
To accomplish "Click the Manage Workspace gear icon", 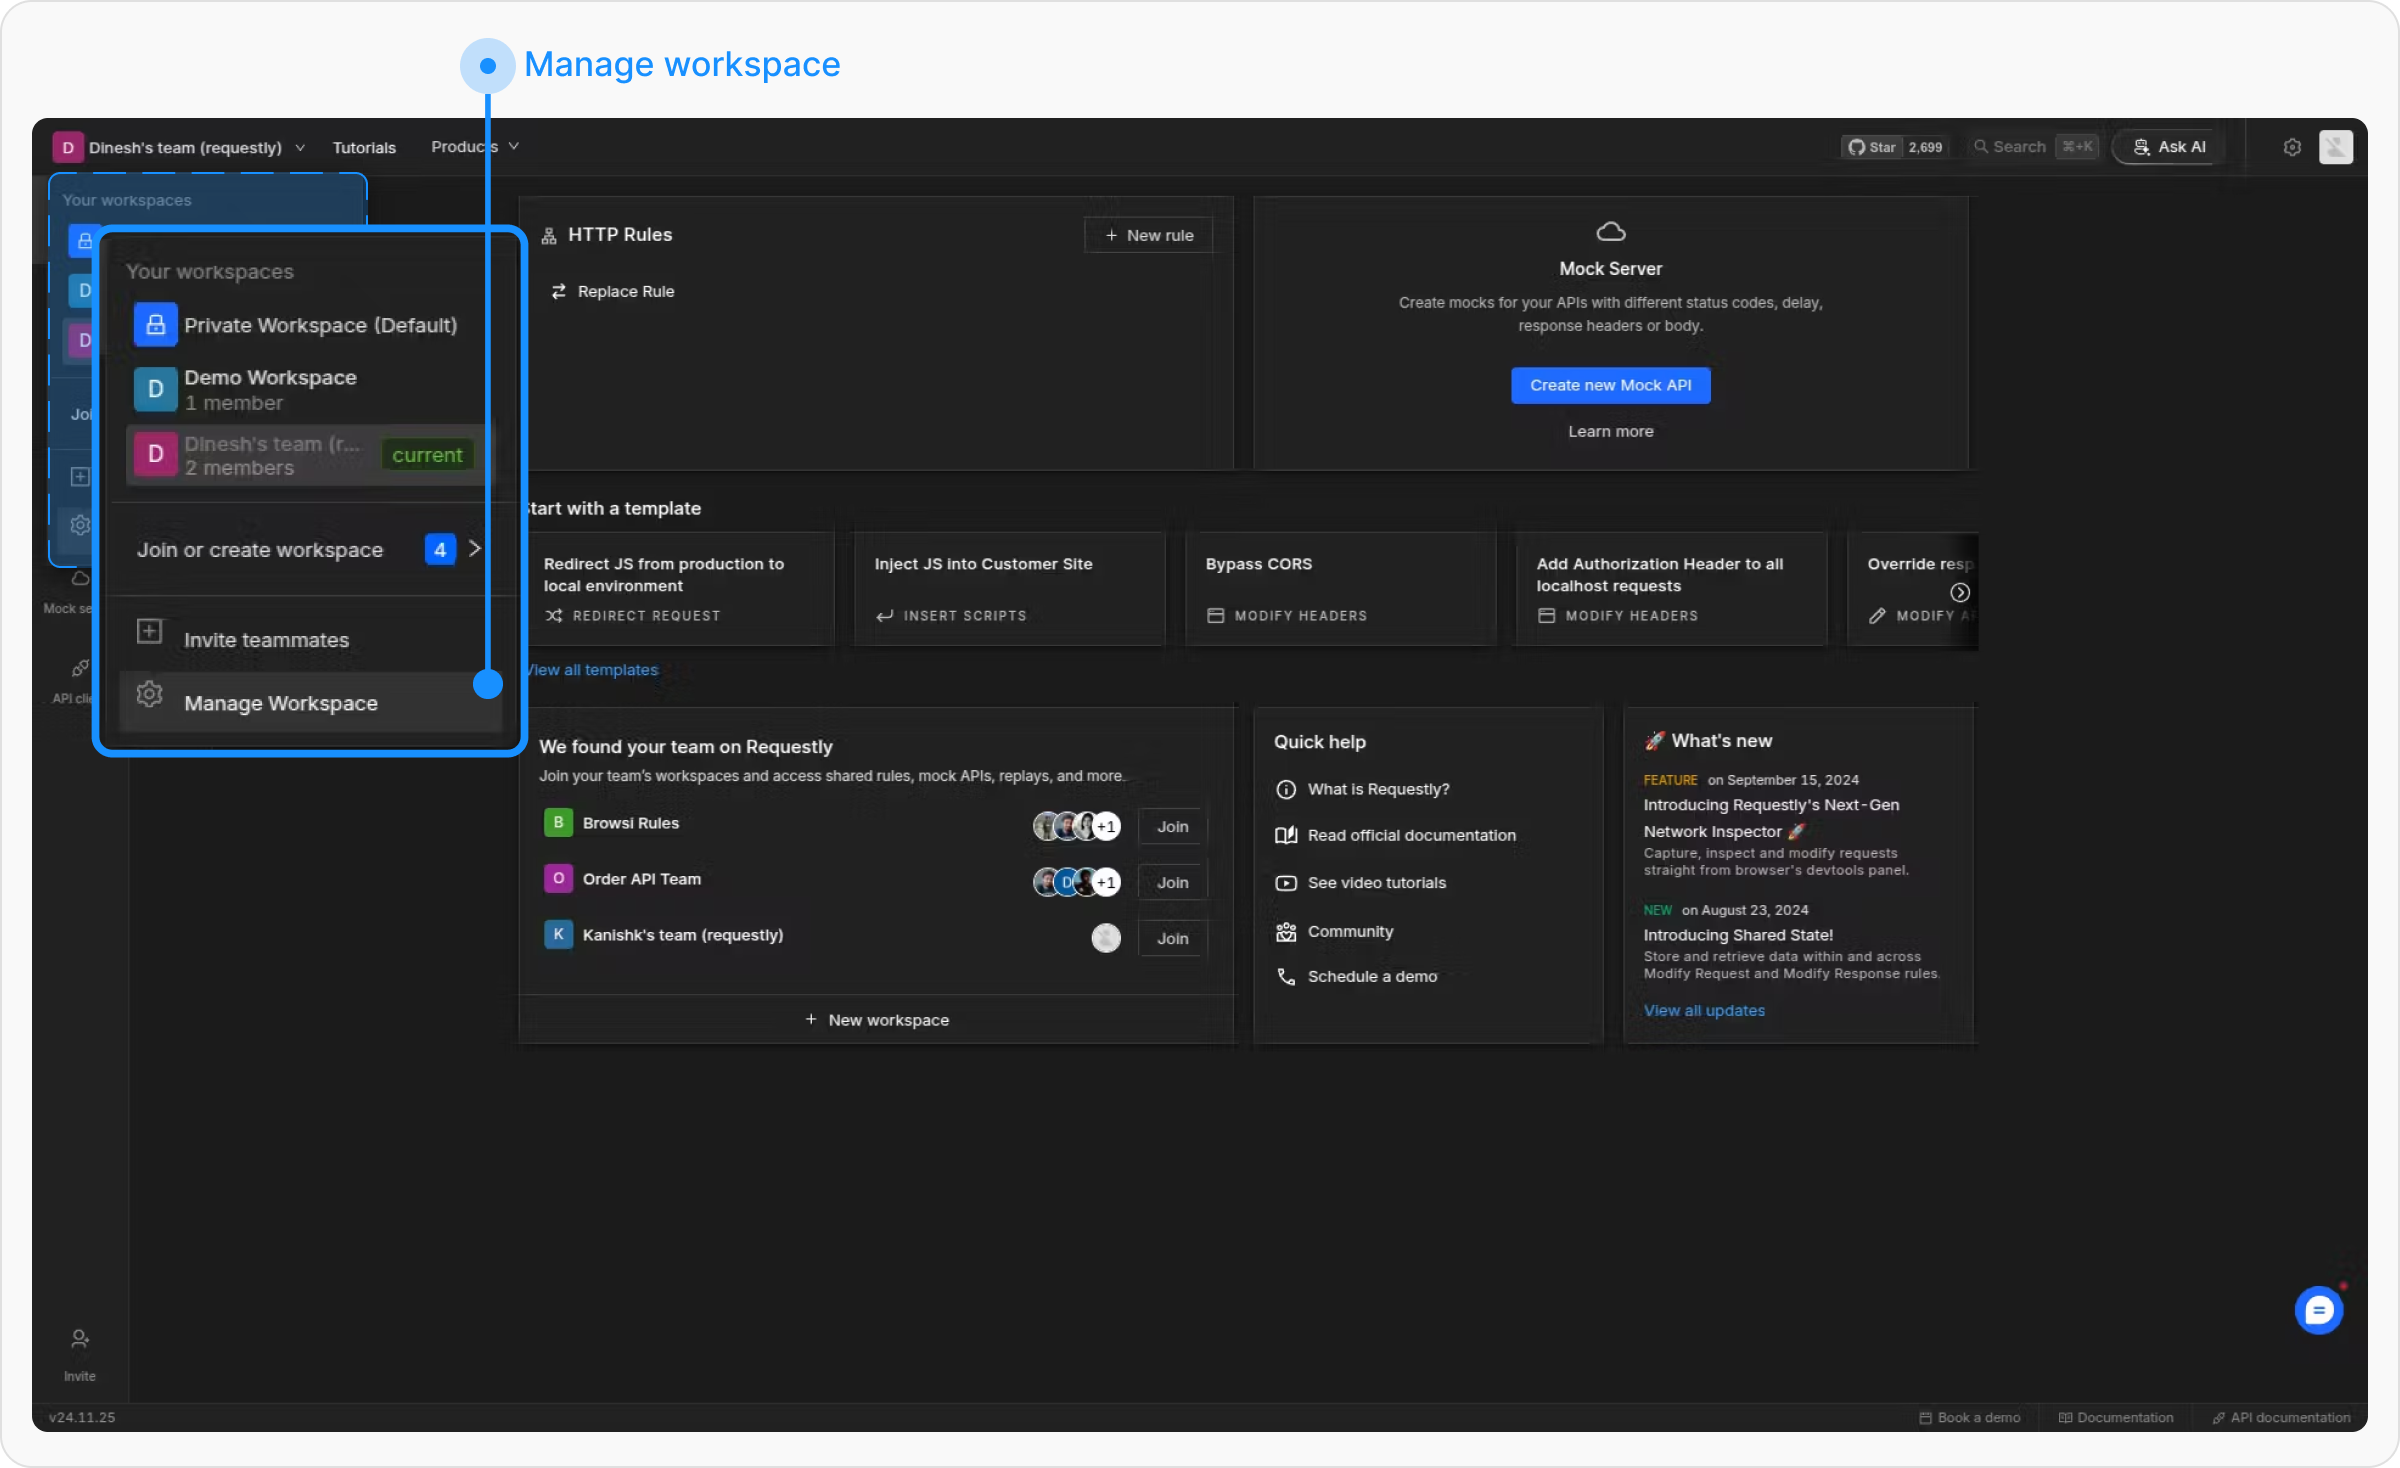I will (150, 694).
